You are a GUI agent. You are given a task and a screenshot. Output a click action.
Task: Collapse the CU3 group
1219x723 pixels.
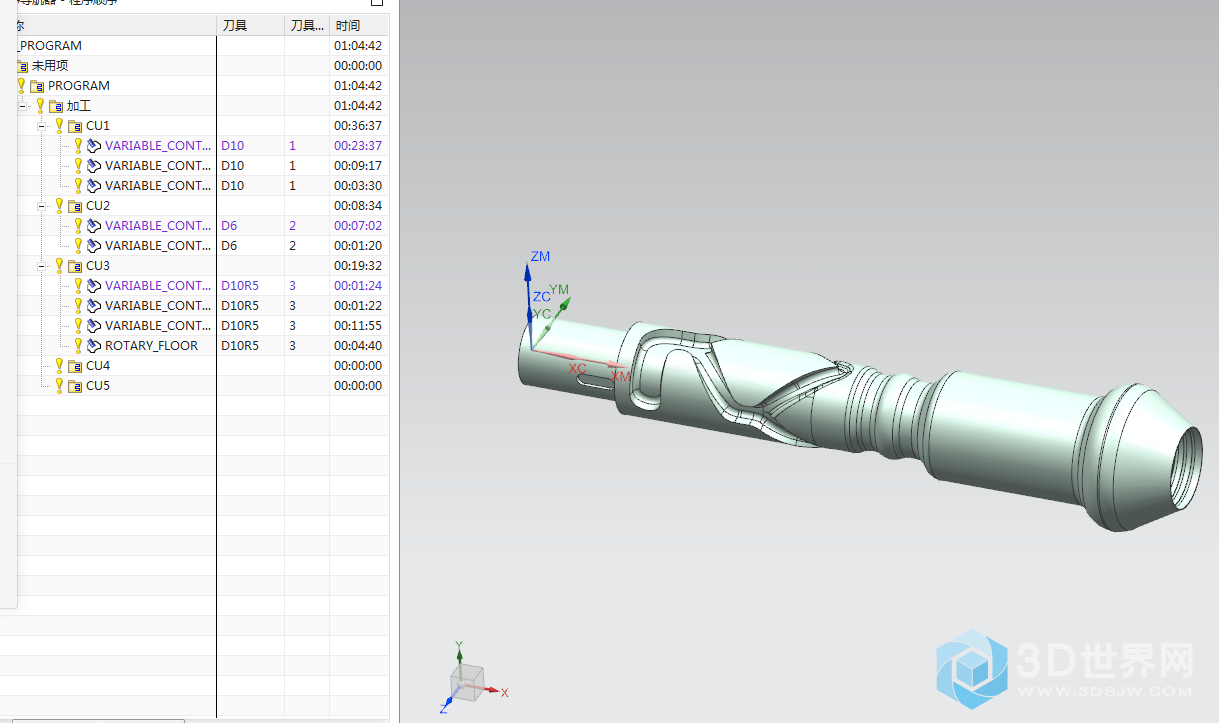click(x=42, y=266)
